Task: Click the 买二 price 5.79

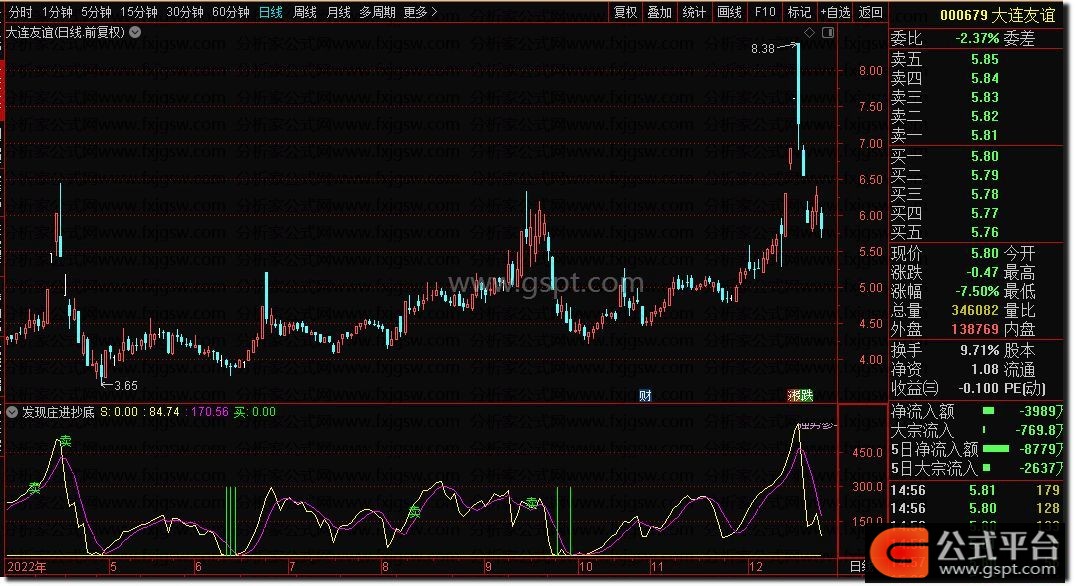Action: point(985,175)
